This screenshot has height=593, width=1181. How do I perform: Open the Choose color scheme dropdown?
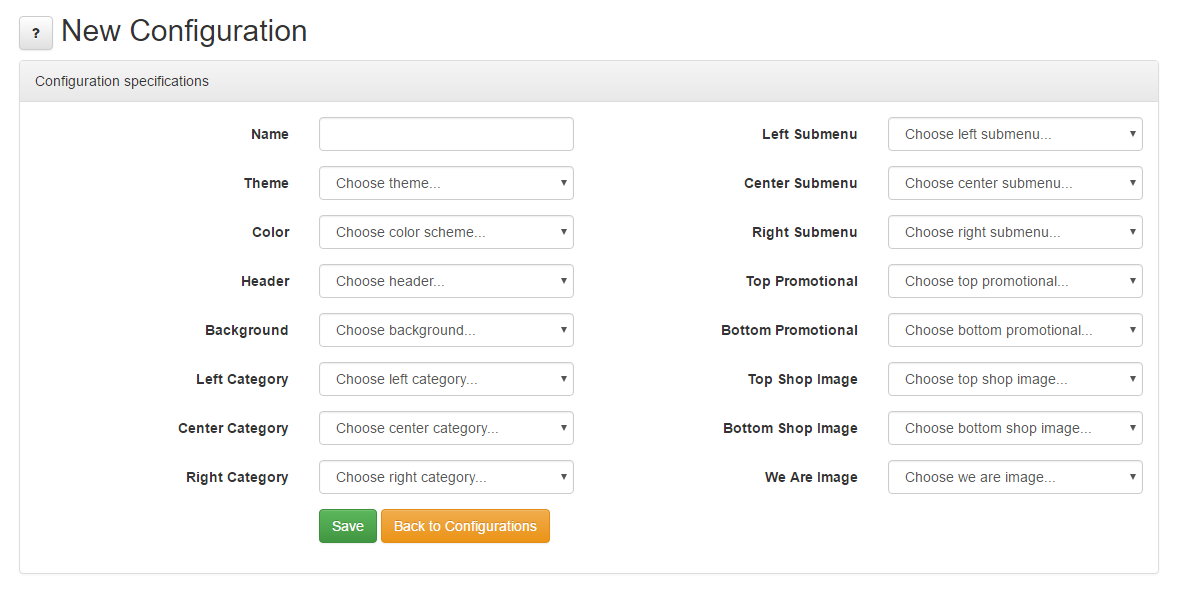(x=446, y=232)
